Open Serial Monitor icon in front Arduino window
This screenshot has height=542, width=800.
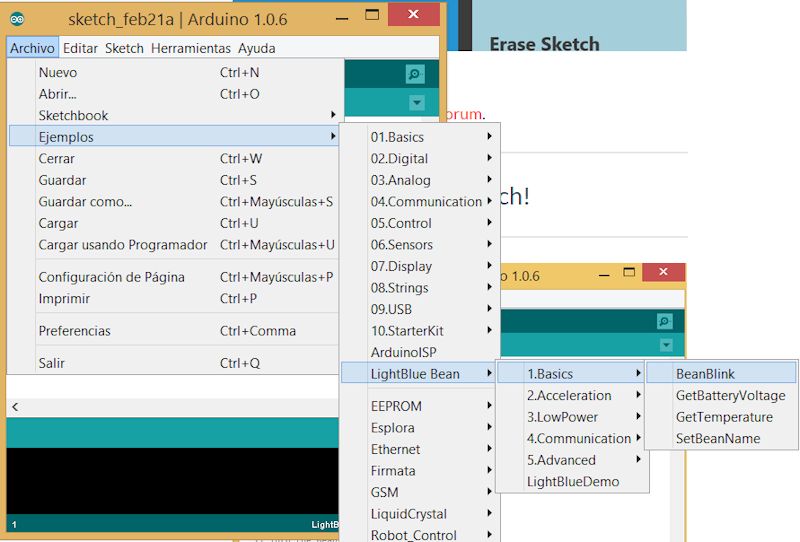(x=415, y=74)
